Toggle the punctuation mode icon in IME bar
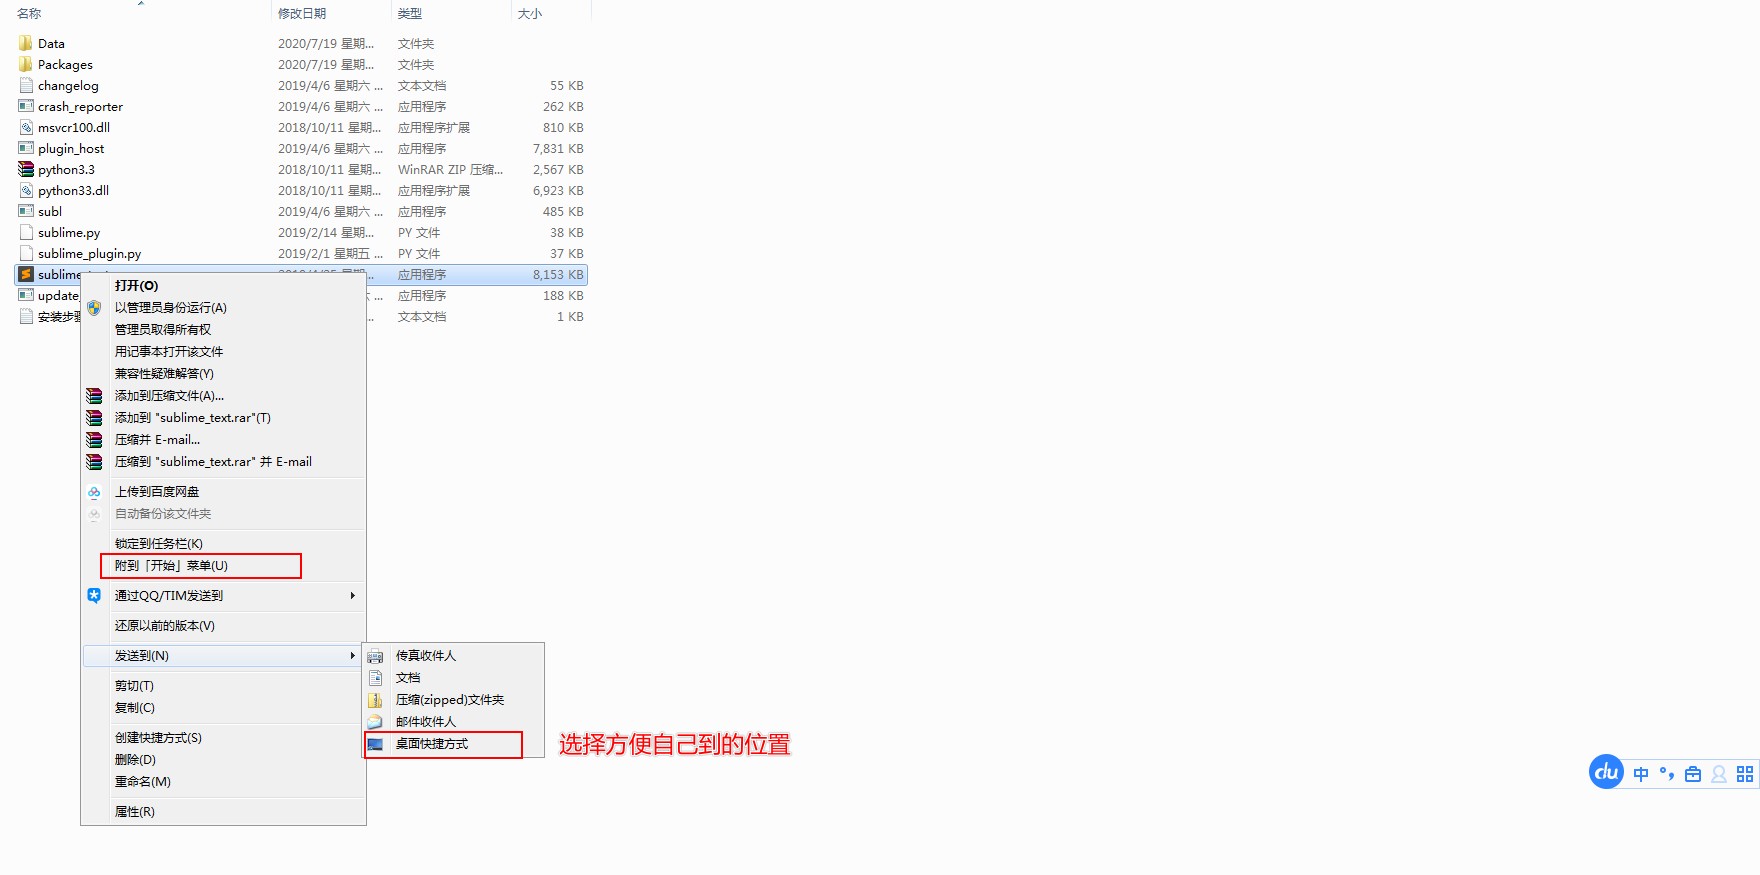 tap(1667, 774)
